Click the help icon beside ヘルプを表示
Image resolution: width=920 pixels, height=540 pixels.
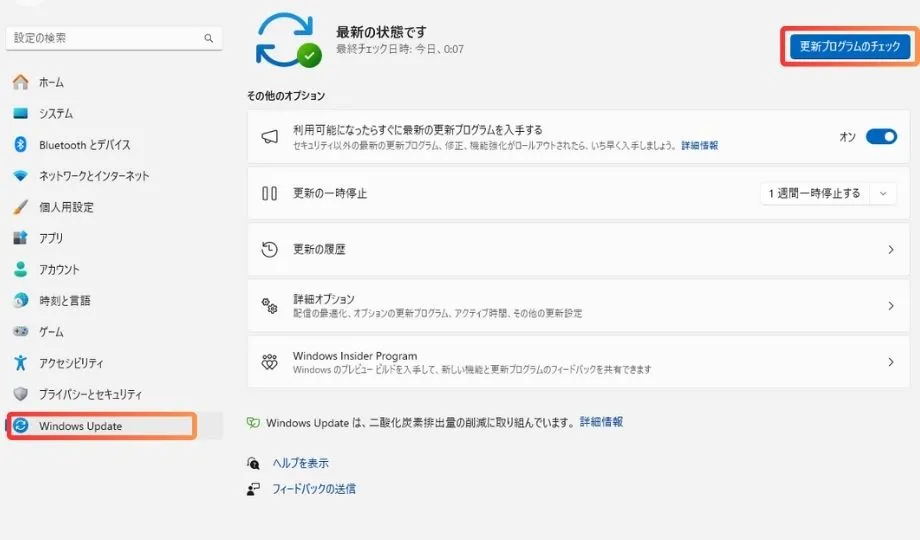tap(253, 463)
